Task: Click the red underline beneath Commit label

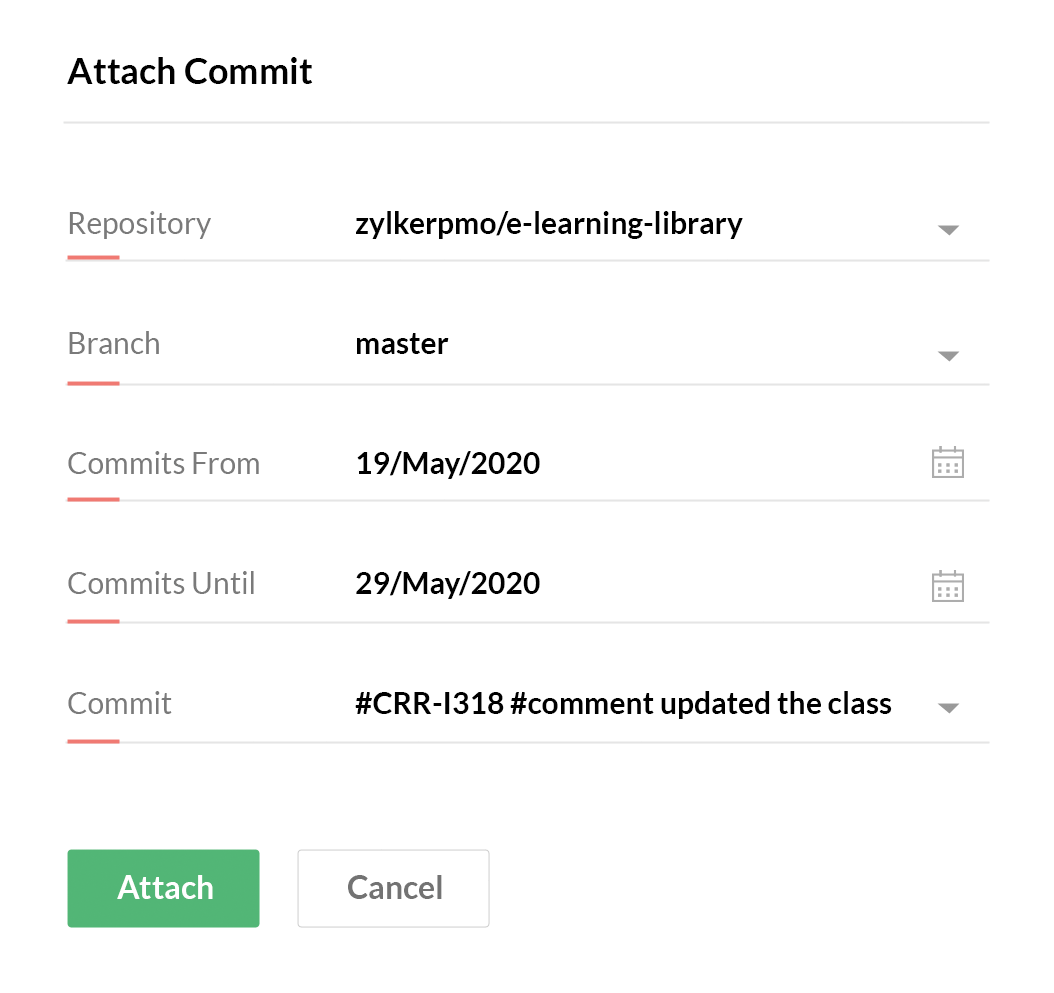Action: pos(93,741)
